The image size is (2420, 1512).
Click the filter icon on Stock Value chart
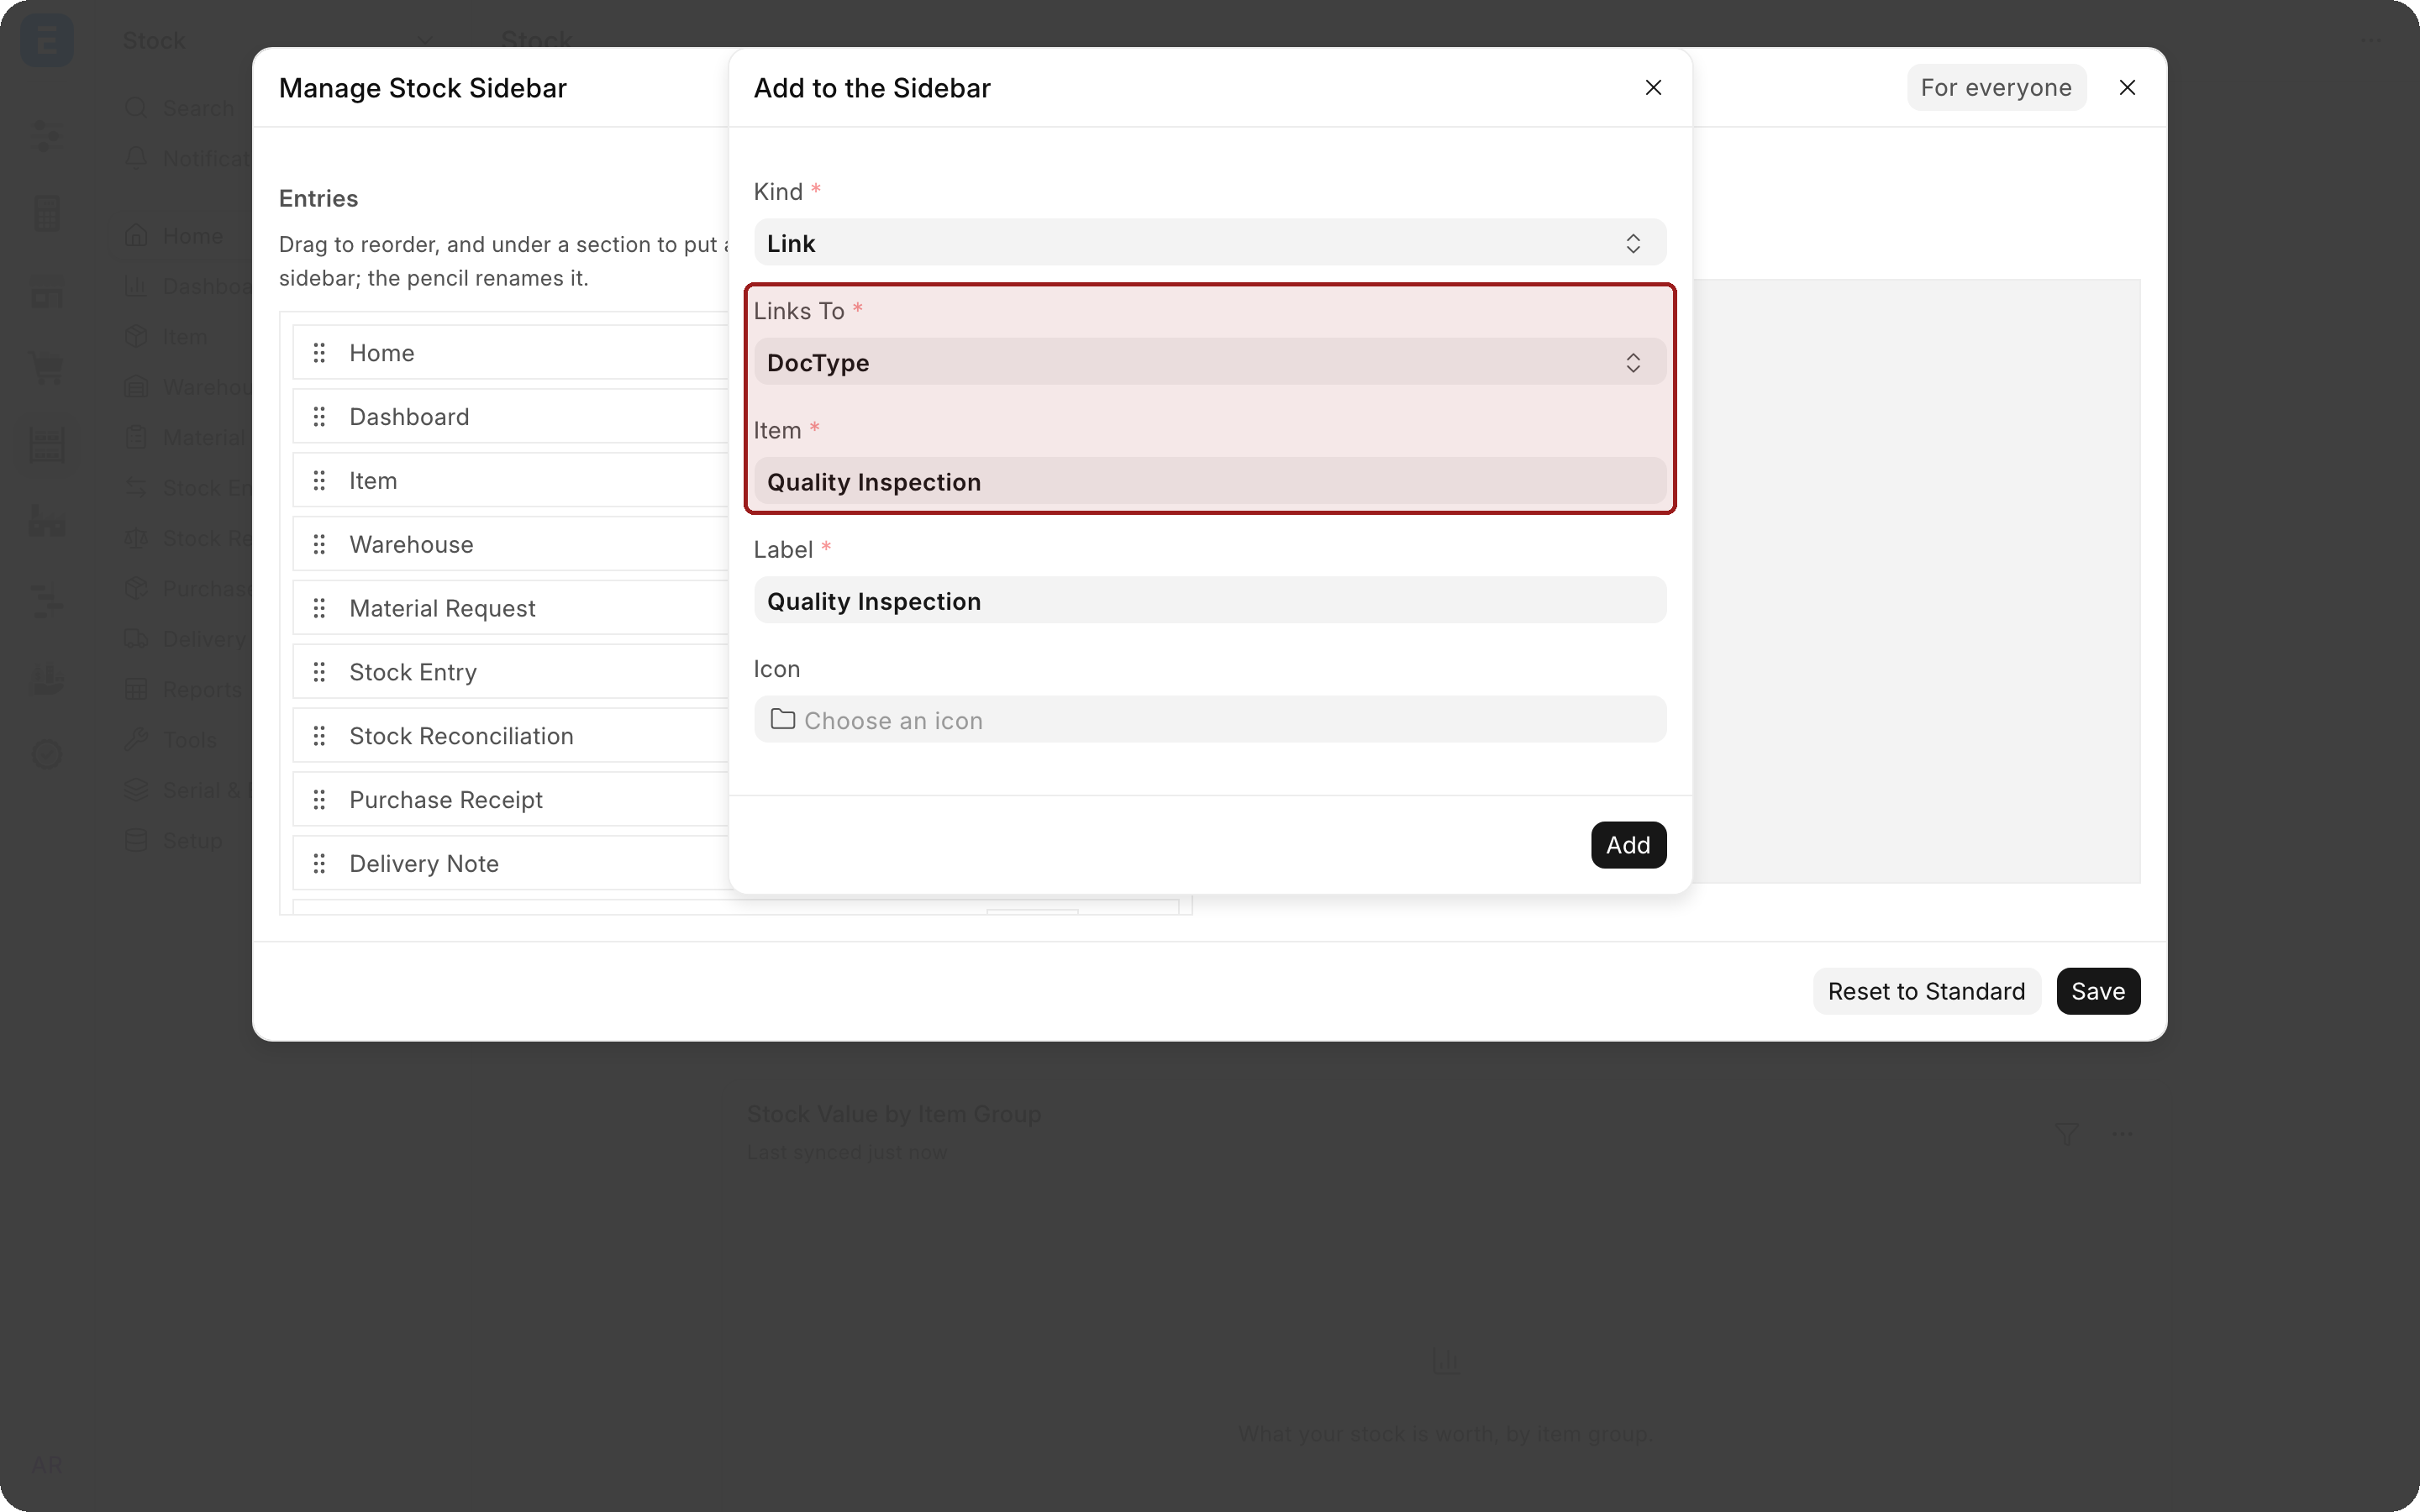(2066, 1133)
